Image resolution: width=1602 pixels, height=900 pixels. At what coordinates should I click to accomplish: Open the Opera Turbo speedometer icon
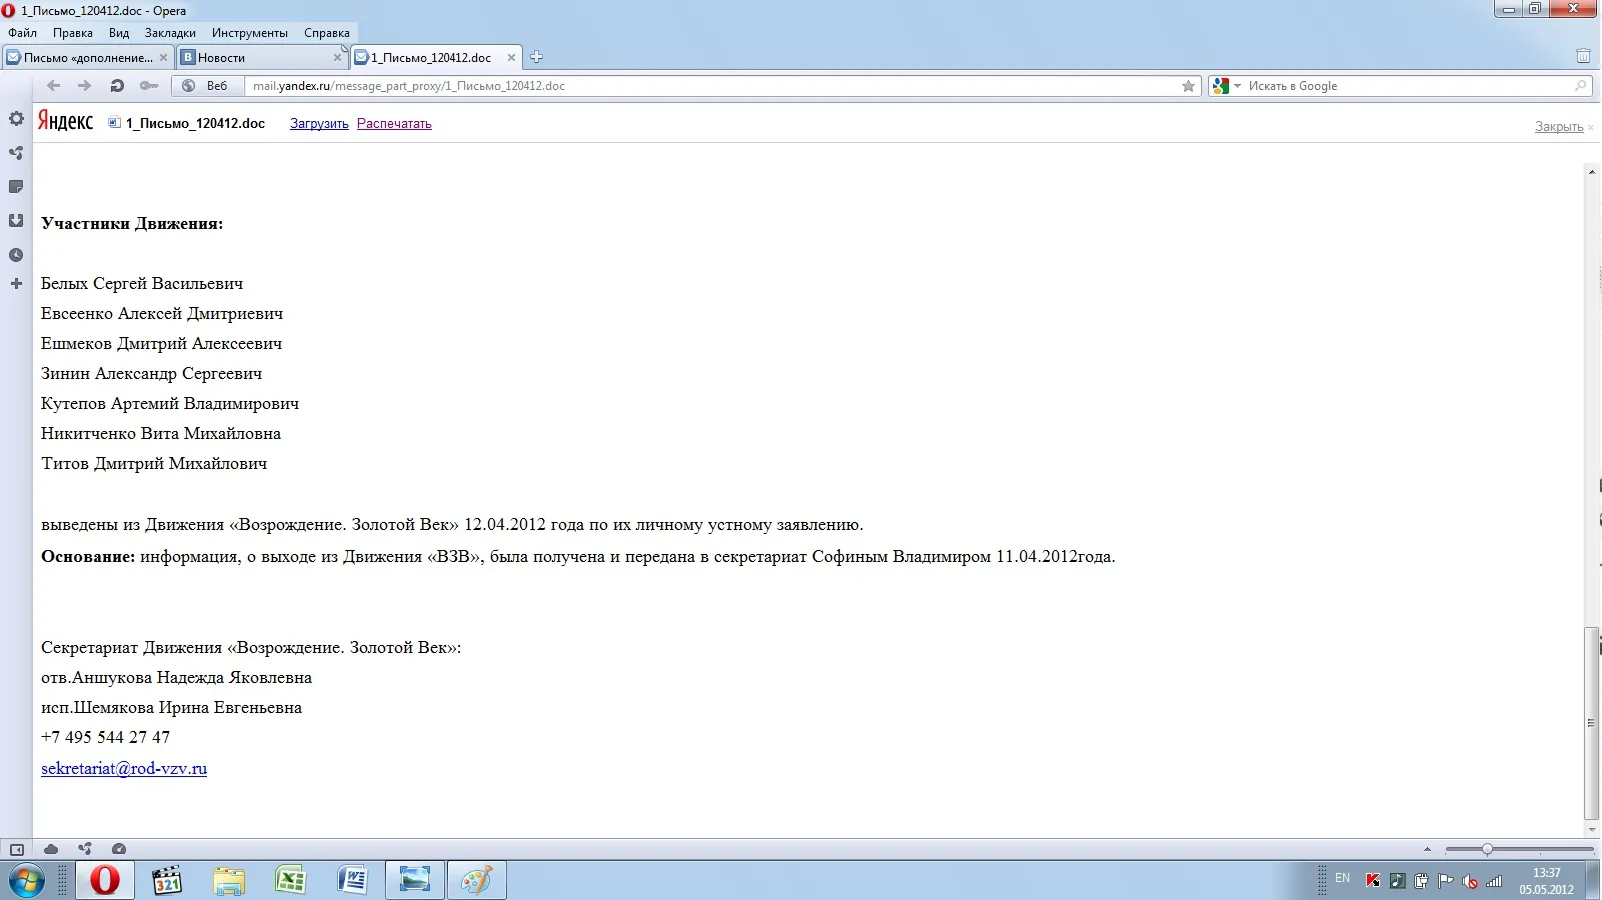click(119, 849)
